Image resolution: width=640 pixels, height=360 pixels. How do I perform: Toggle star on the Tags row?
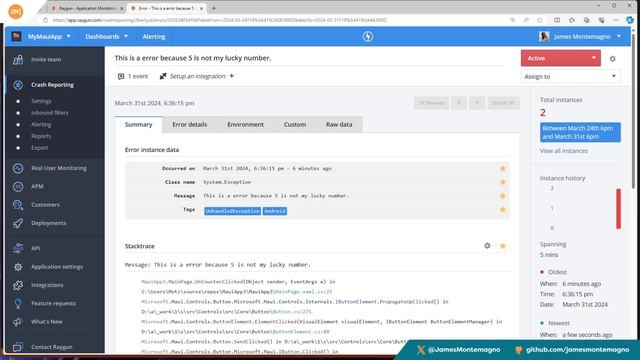(x=502, y=209)
